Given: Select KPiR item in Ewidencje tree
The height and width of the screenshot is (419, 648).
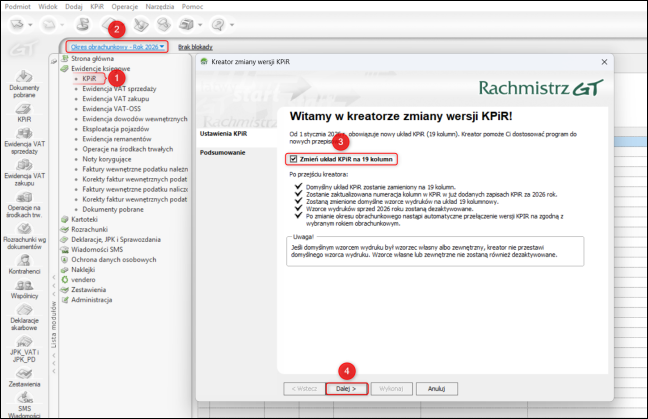Looking at the screenshot, I should (89, 79).
